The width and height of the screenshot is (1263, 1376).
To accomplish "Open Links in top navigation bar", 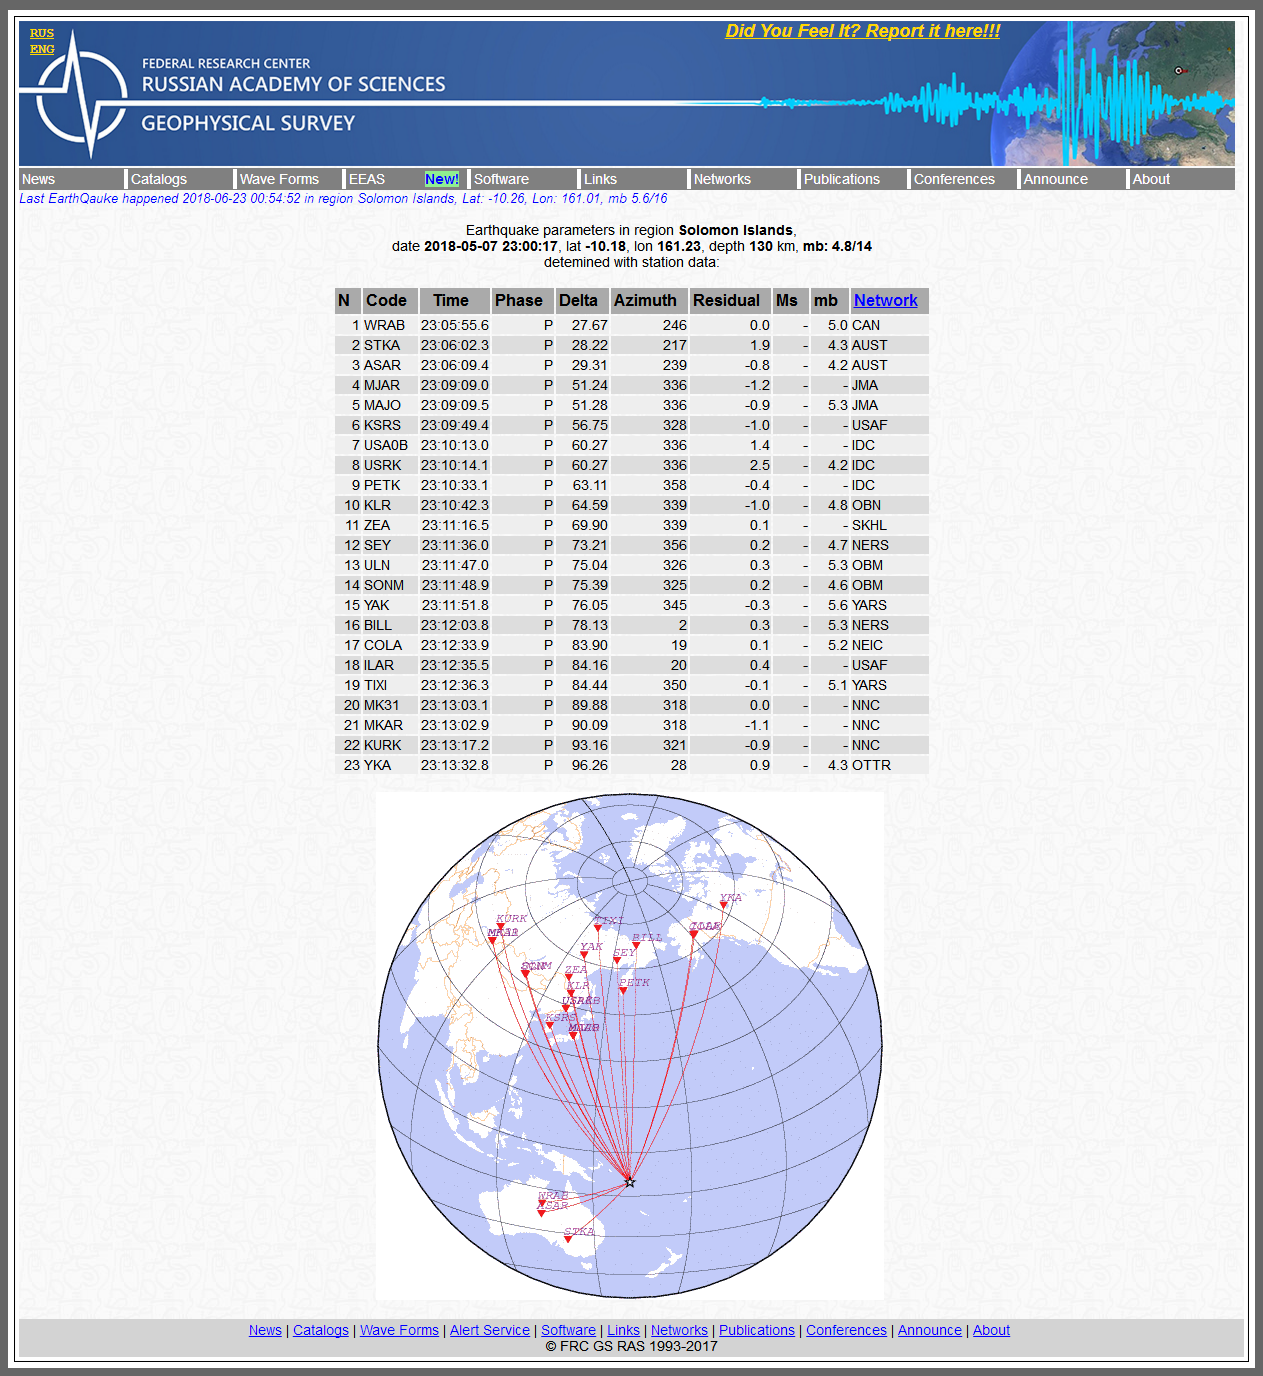I will (x=600, y=179).
